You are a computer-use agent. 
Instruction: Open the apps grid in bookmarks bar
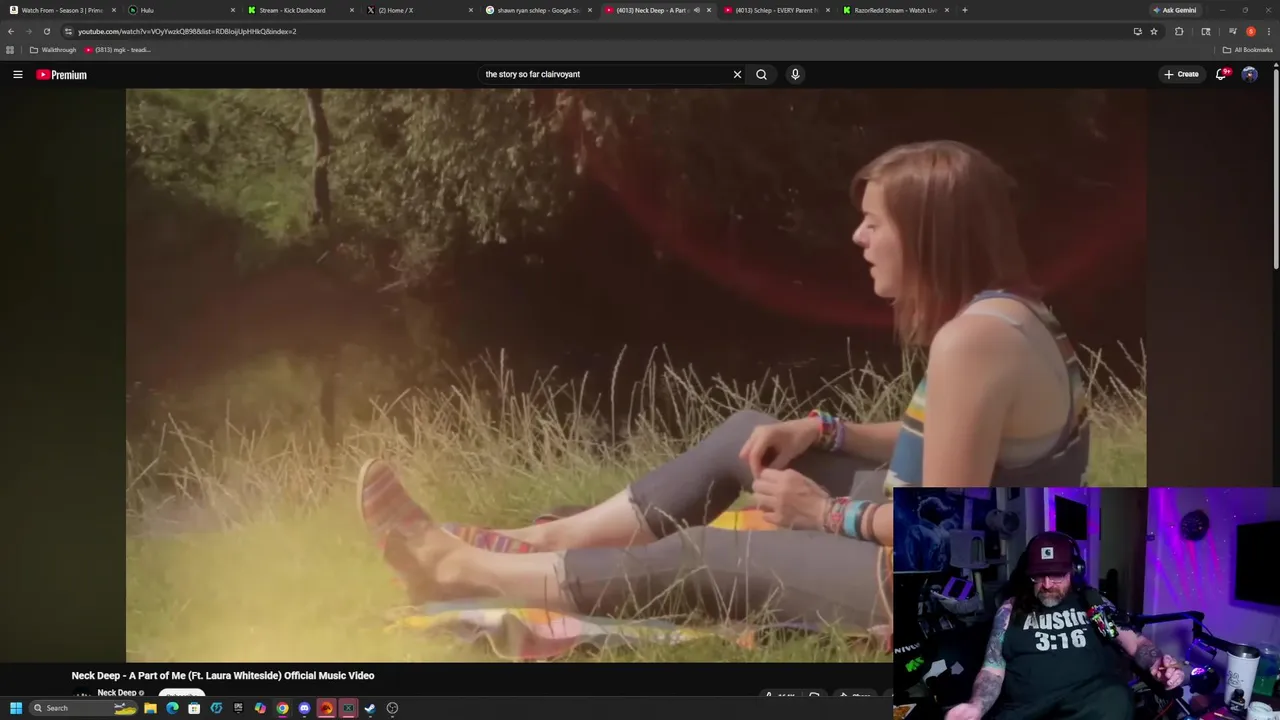coord(11,50)
